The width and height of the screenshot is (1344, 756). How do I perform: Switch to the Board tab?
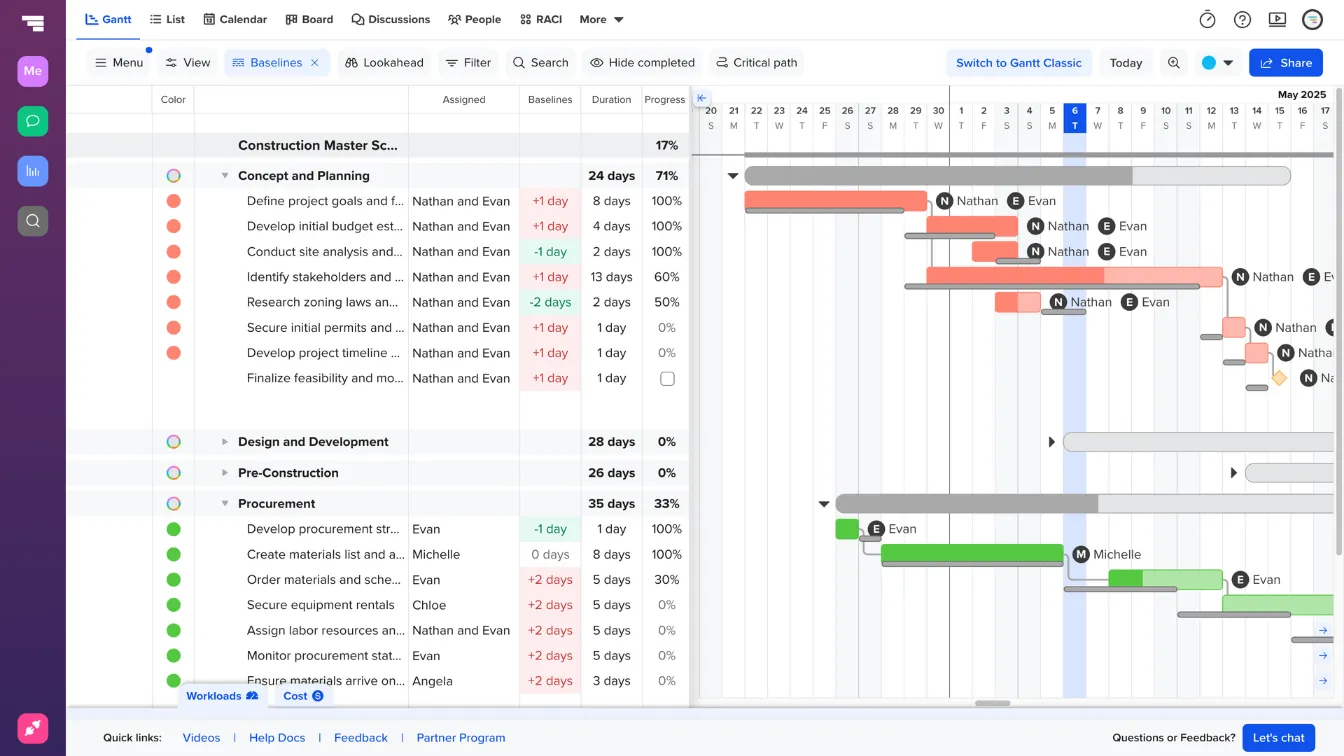click(x=309, y=19)
